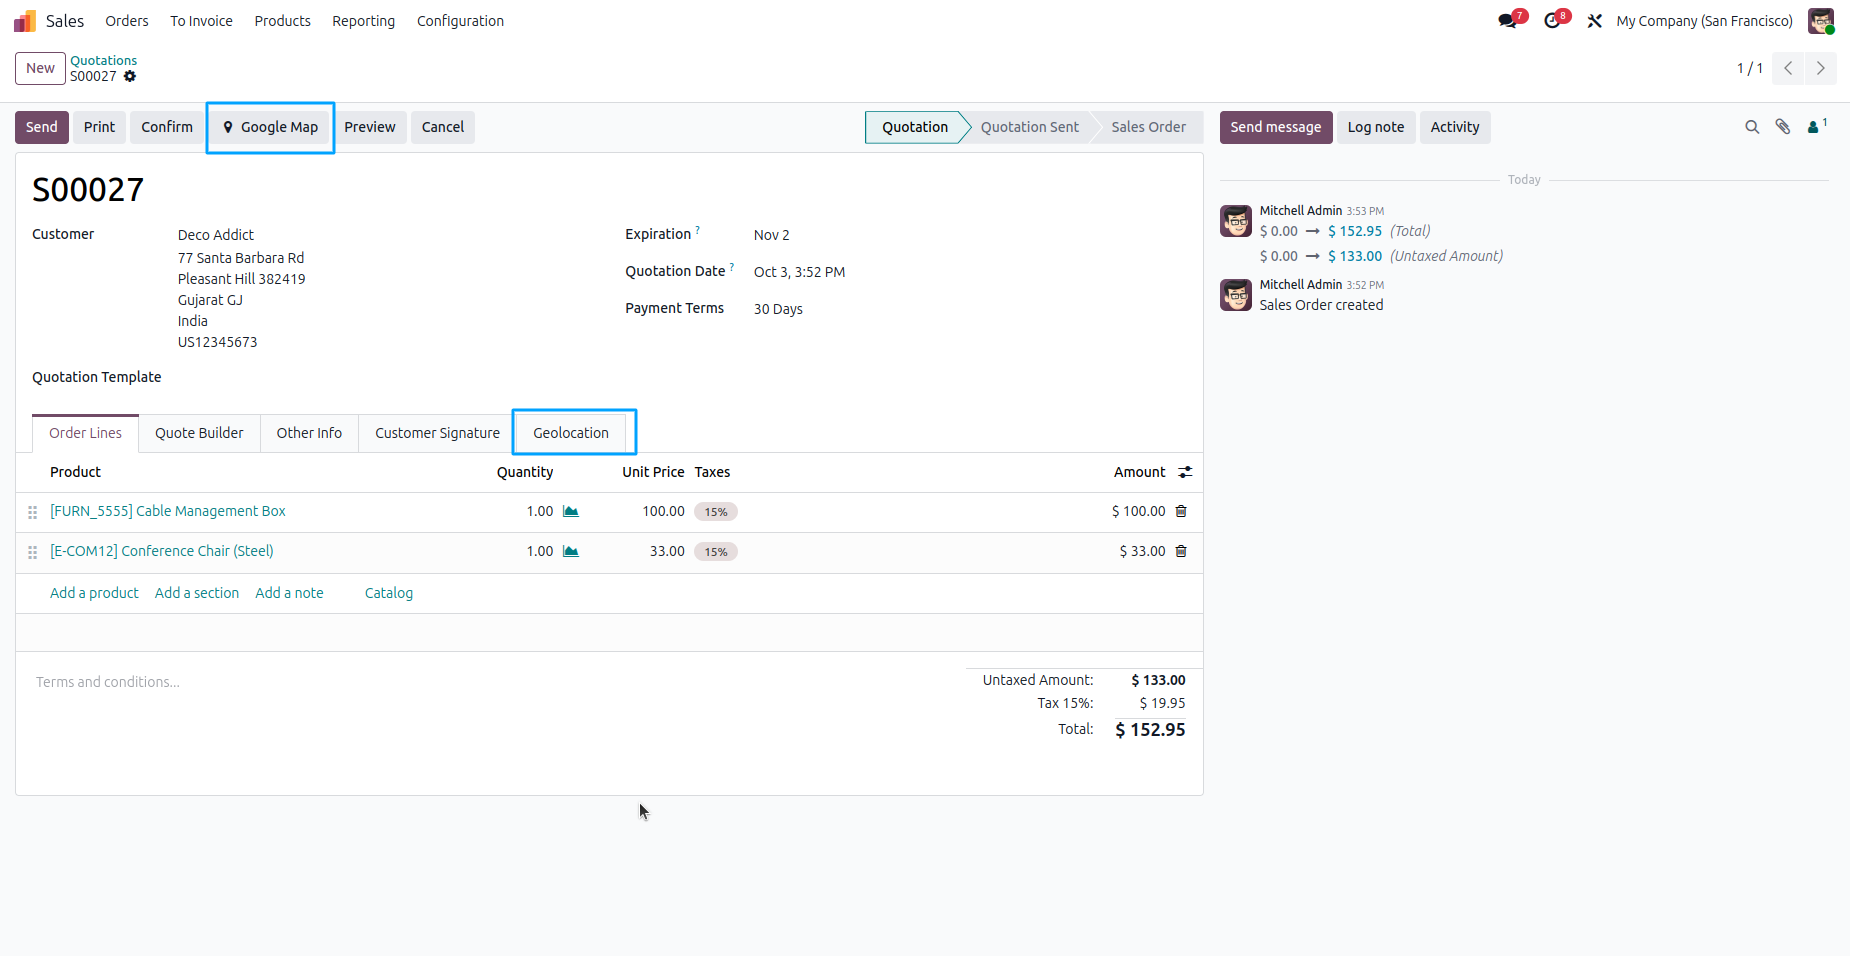The image size is (1850, 956).
Task: Click Send message in chatter
Action: (1276, 127)
